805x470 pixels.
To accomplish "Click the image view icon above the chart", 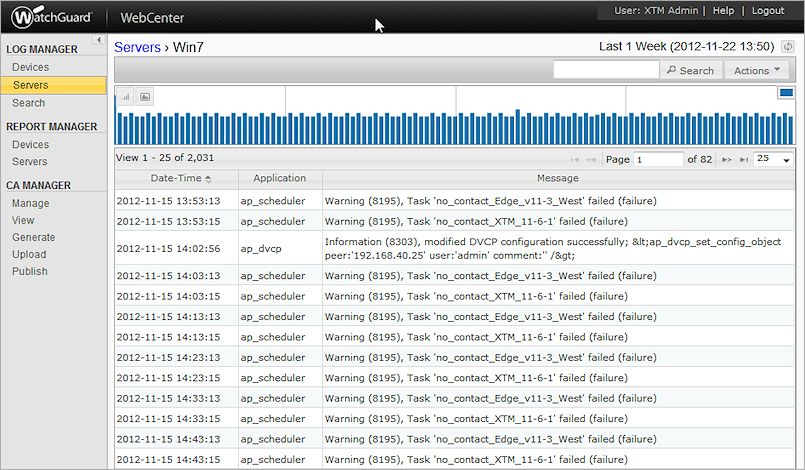I will point(145,97).
